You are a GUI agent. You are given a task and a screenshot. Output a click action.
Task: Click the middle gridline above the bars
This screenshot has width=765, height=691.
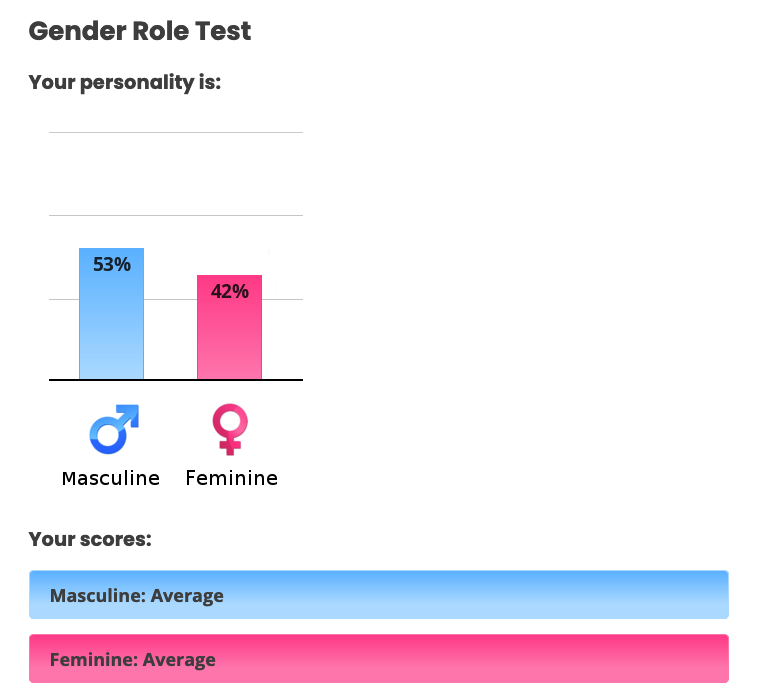point(176,215)
